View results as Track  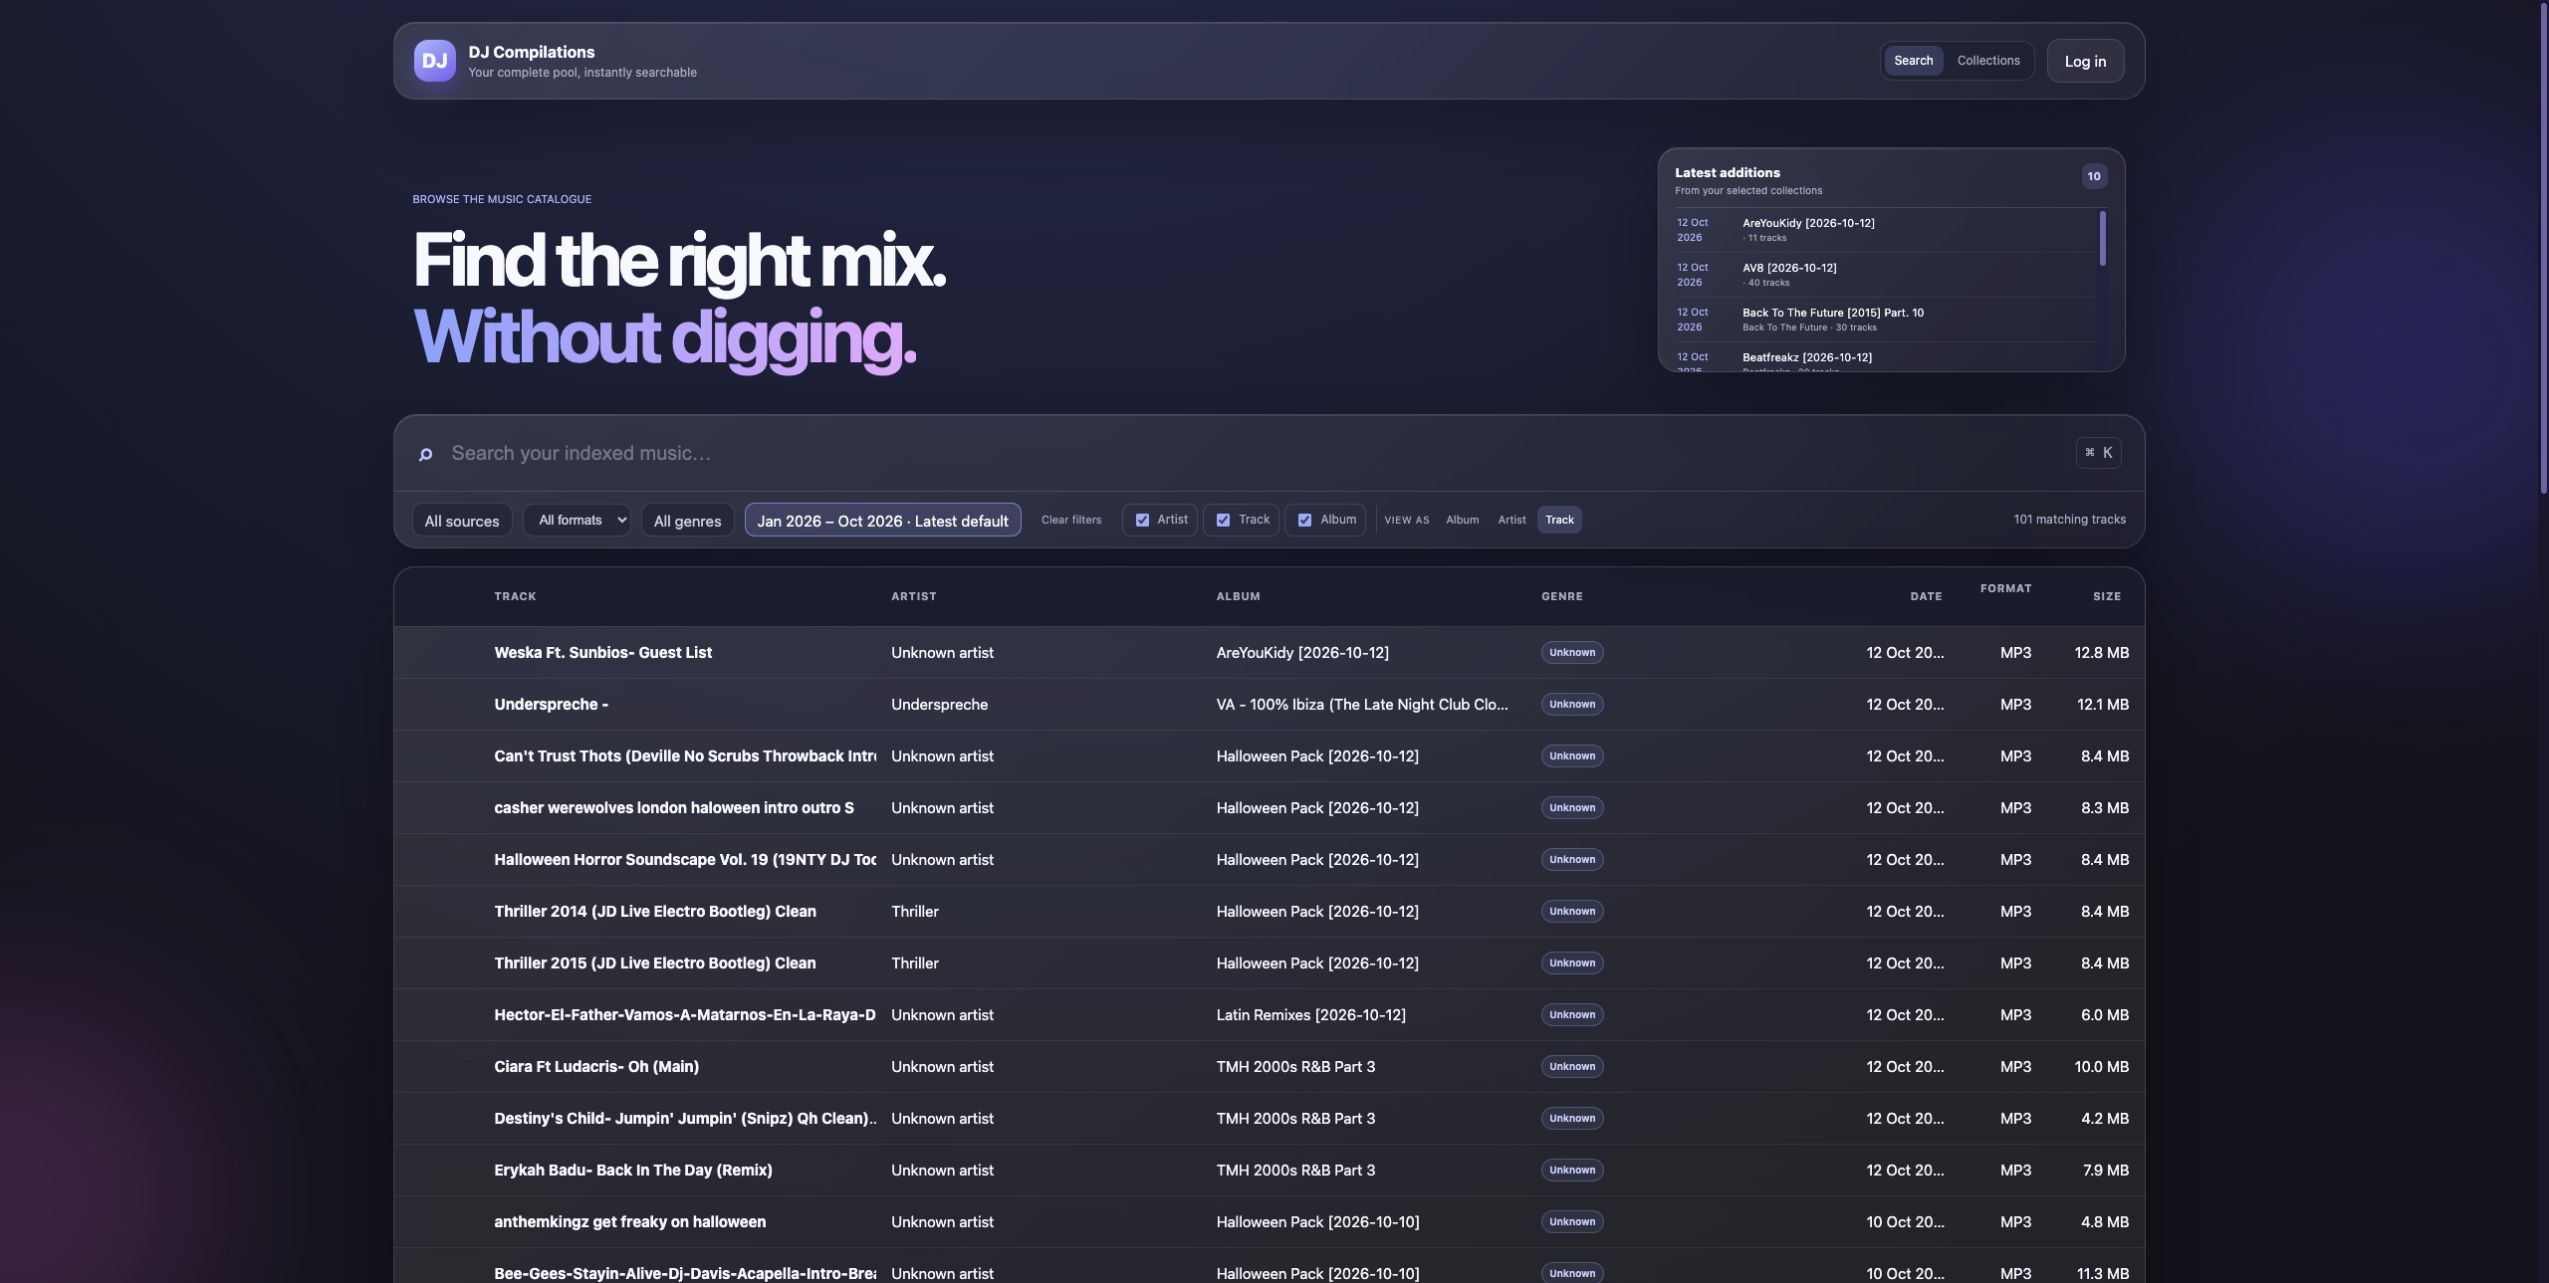coord(1559,520)
